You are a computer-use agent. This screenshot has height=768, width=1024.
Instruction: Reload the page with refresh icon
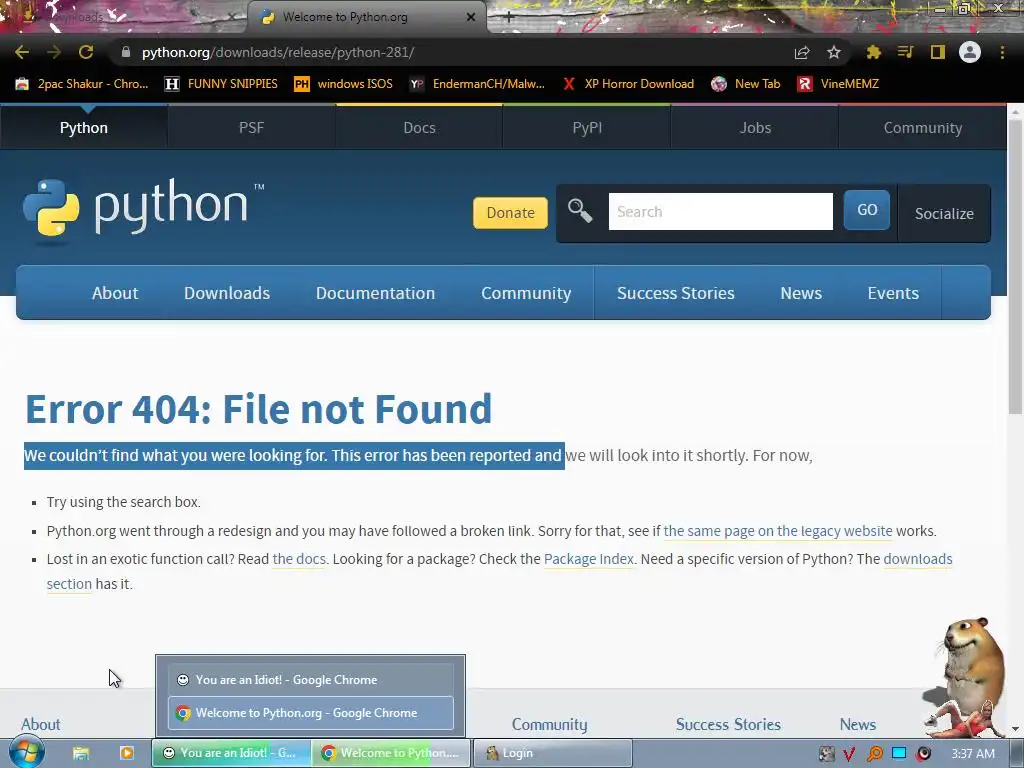86,52
